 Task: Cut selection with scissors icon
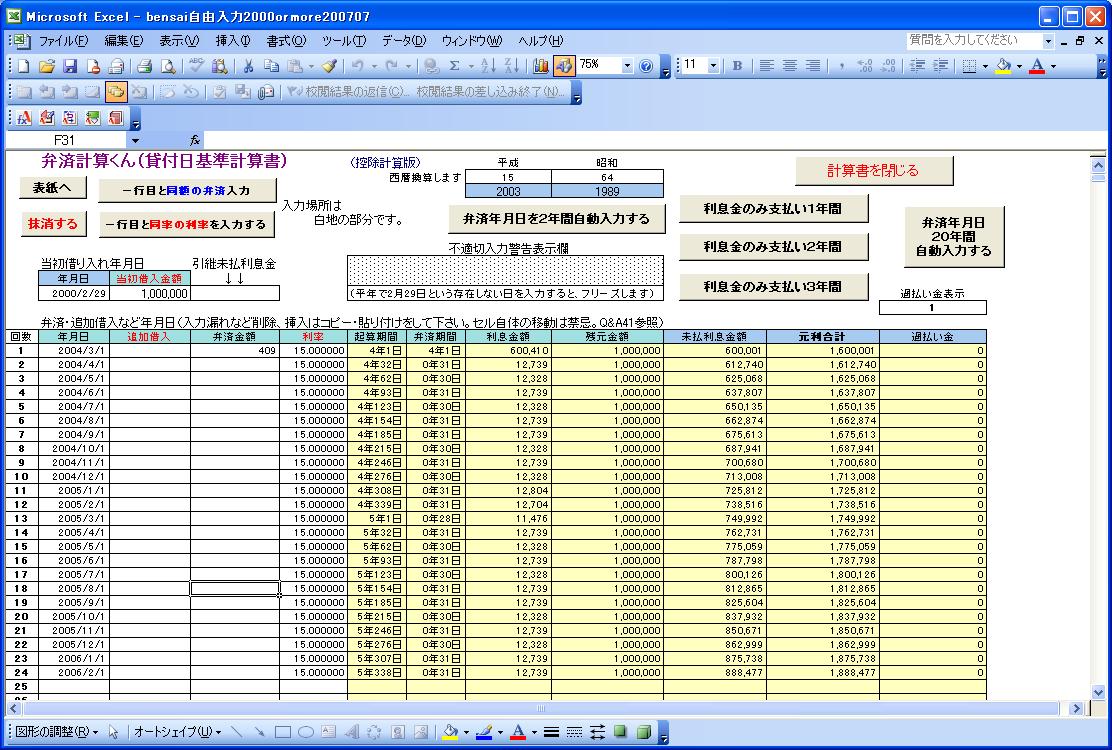tap(248, 66)
